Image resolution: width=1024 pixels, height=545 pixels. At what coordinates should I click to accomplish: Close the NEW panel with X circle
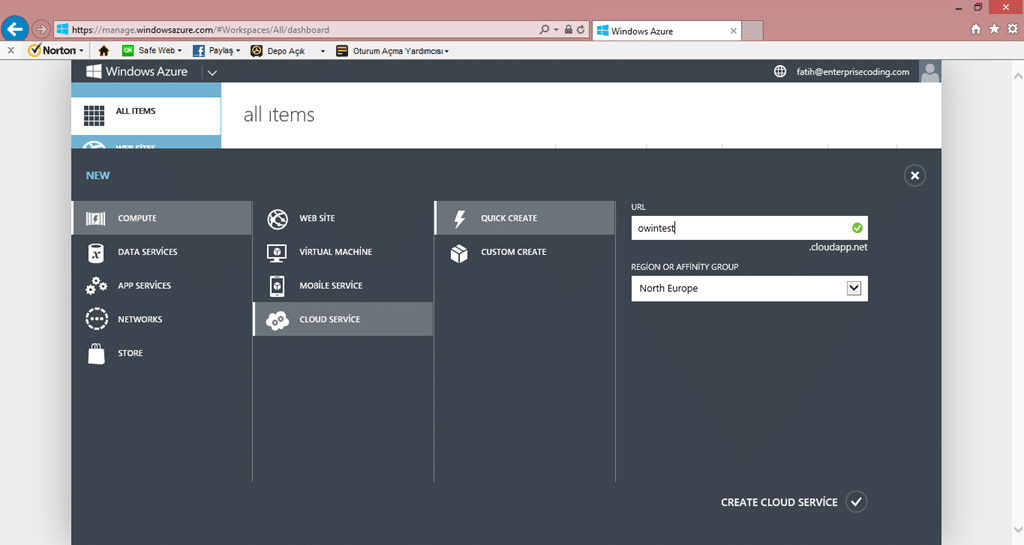(x=914, y=176)
